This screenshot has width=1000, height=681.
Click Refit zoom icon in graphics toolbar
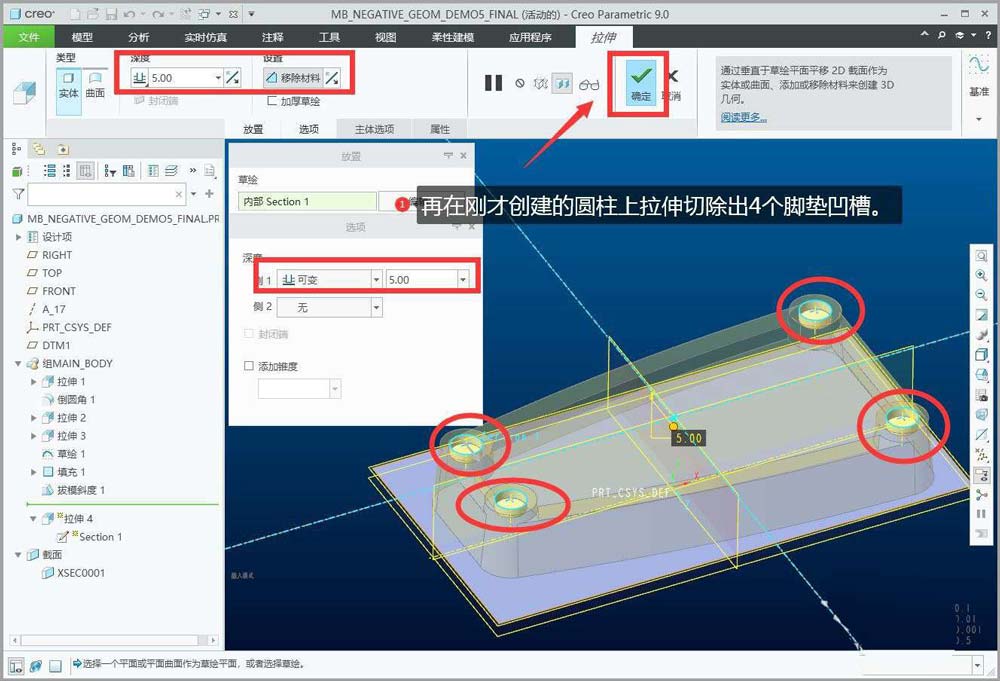(x=982, y=256)
